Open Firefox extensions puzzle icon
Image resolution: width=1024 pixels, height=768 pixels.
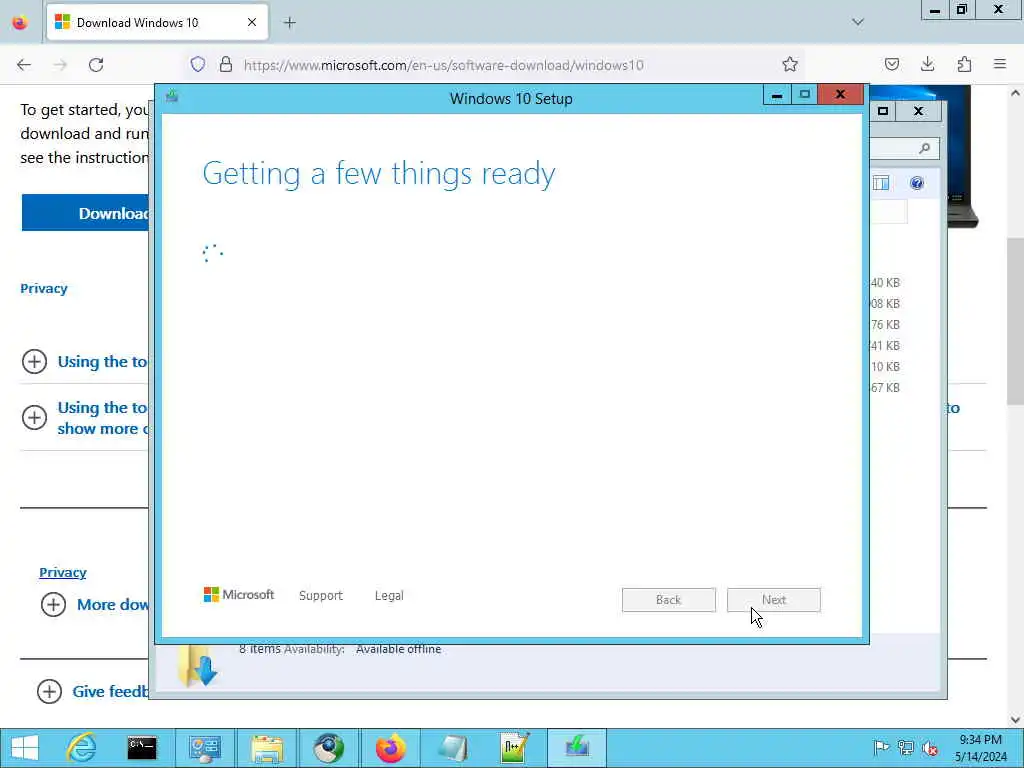tap(964, 64)
